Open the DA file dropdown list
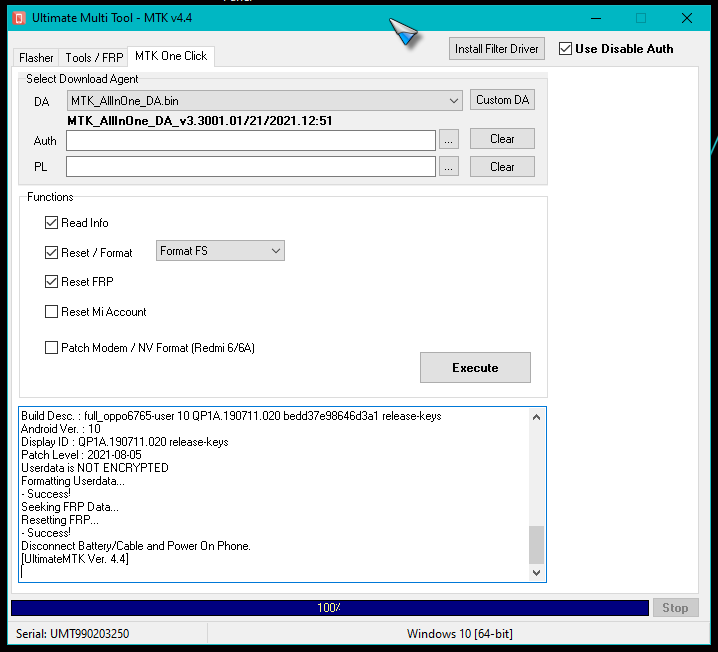Image resolution: width=718 pixels, height=652 pixels. [454, 100]
